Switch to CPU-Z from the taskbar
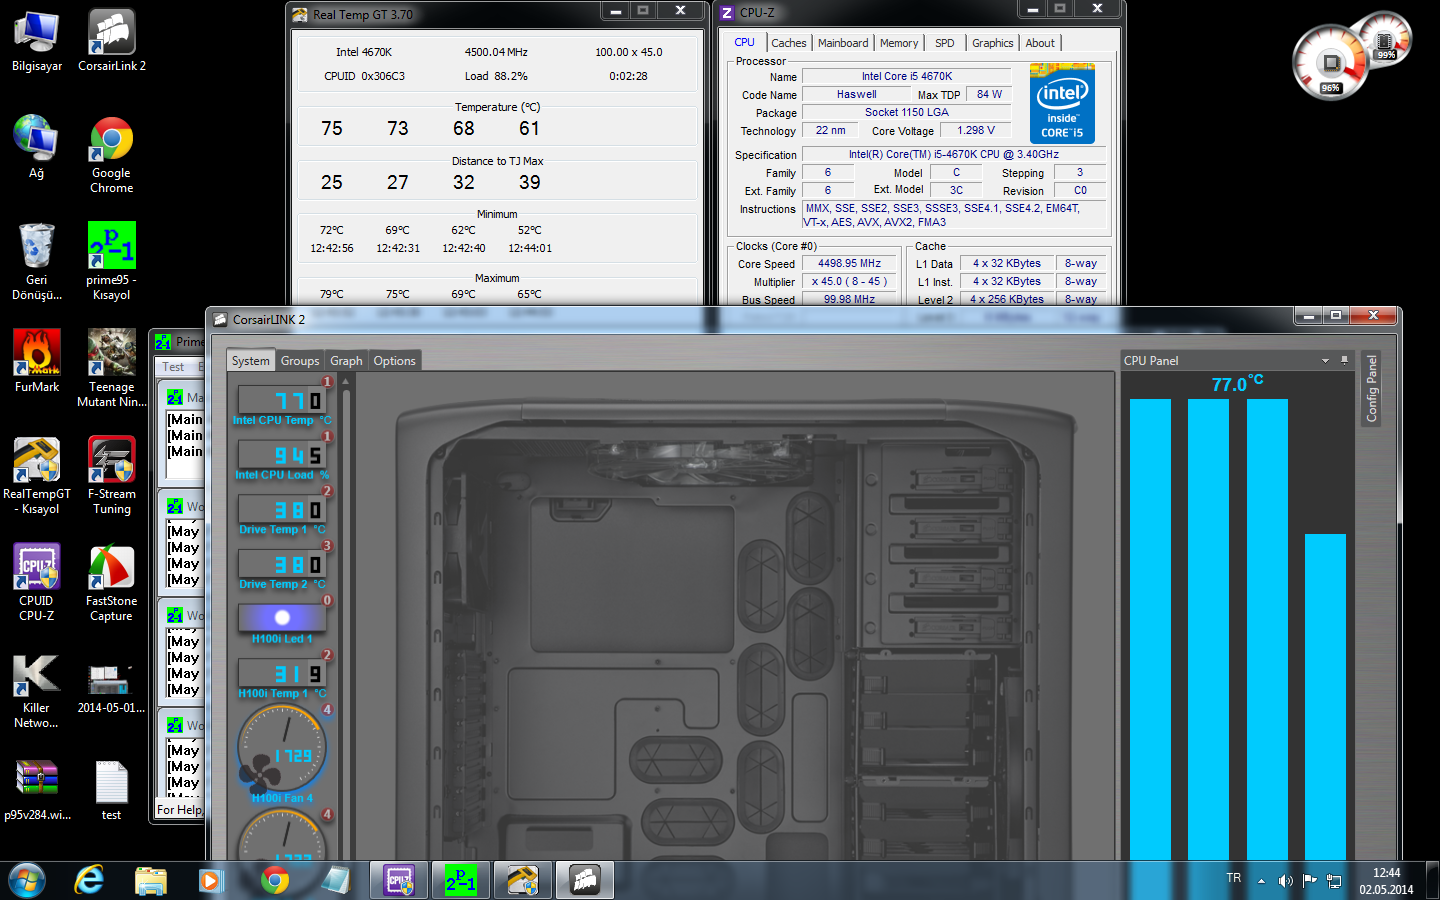1440x900 pixels. [399, 880]
